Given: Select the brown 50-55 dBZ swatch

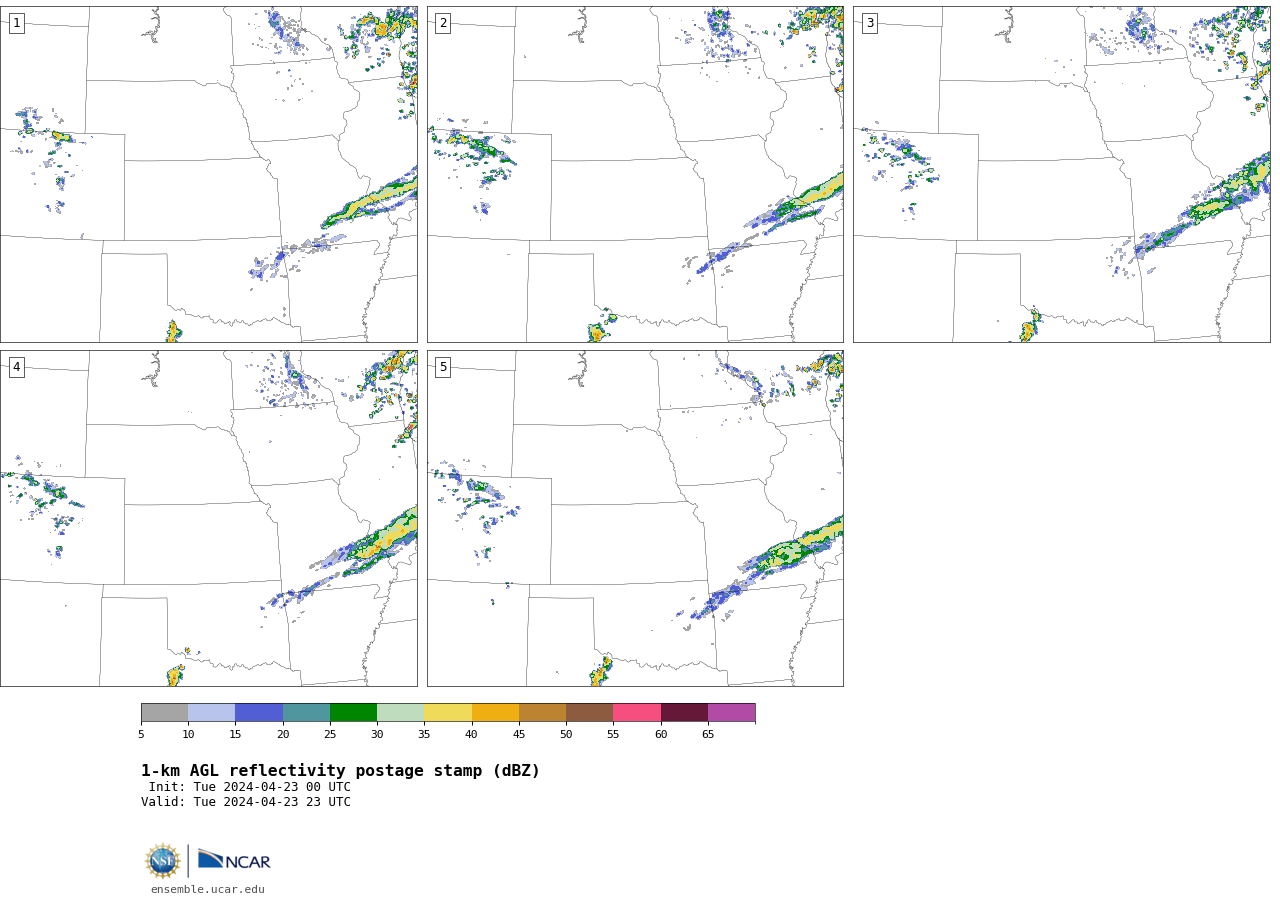Looking at the screenshot, I should pyautogui.click(x=589, y=713).
